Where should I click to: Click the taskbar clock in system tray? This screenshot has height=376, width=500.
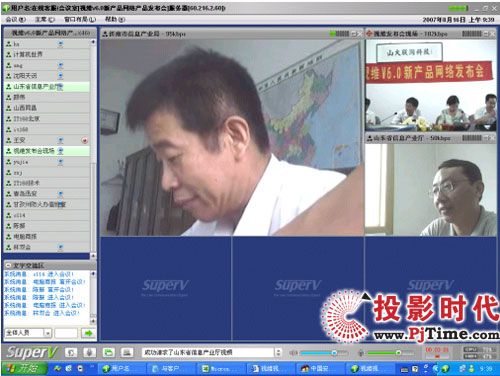pos(486,368)
